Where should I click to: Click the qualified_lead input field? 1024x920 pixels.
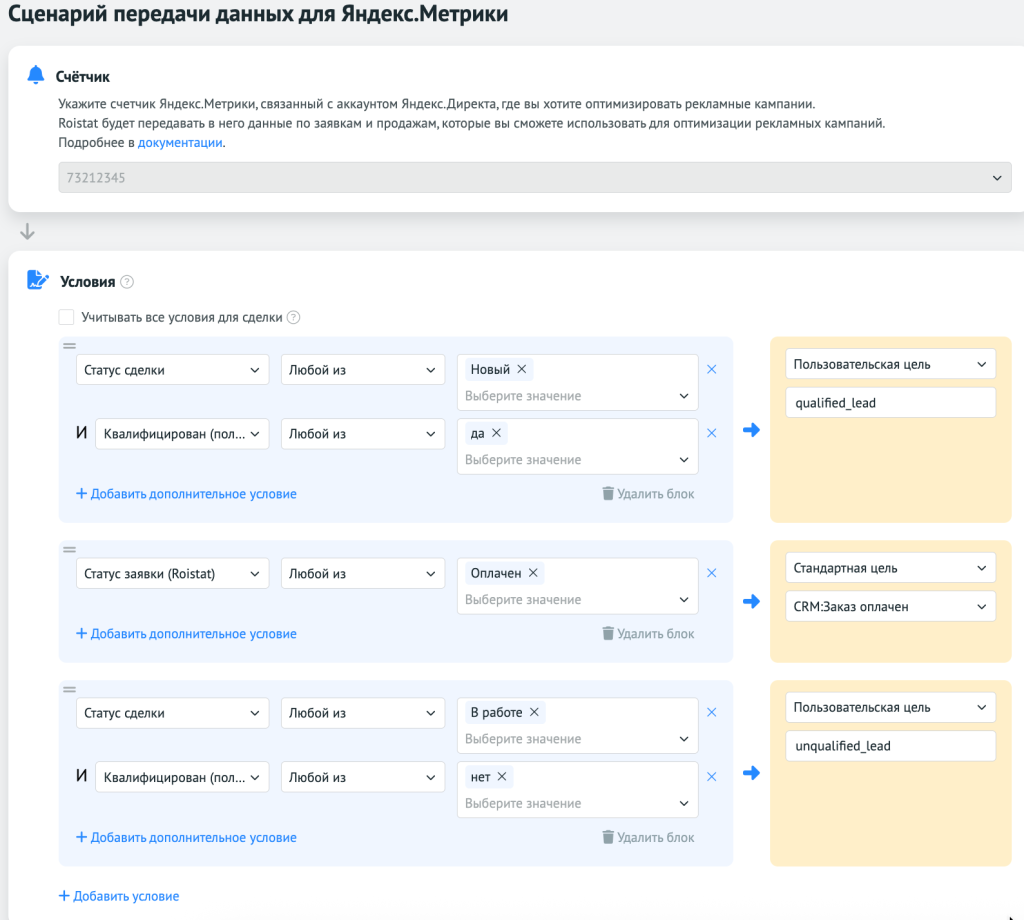coord(890,402)
